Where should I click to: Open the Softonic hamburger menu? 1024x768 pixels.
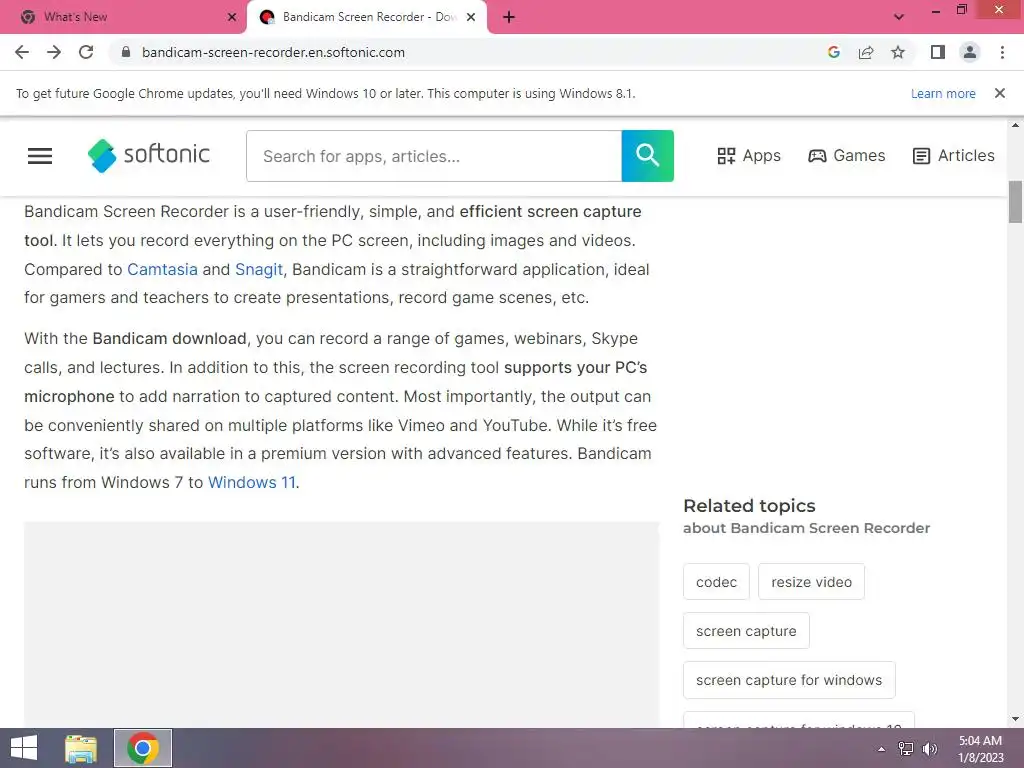coord(40,156)
